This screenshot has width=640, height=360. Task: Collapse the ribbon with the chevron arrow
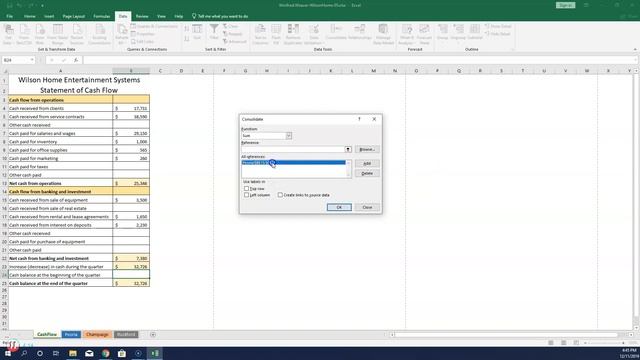click(x=635, y=49)
